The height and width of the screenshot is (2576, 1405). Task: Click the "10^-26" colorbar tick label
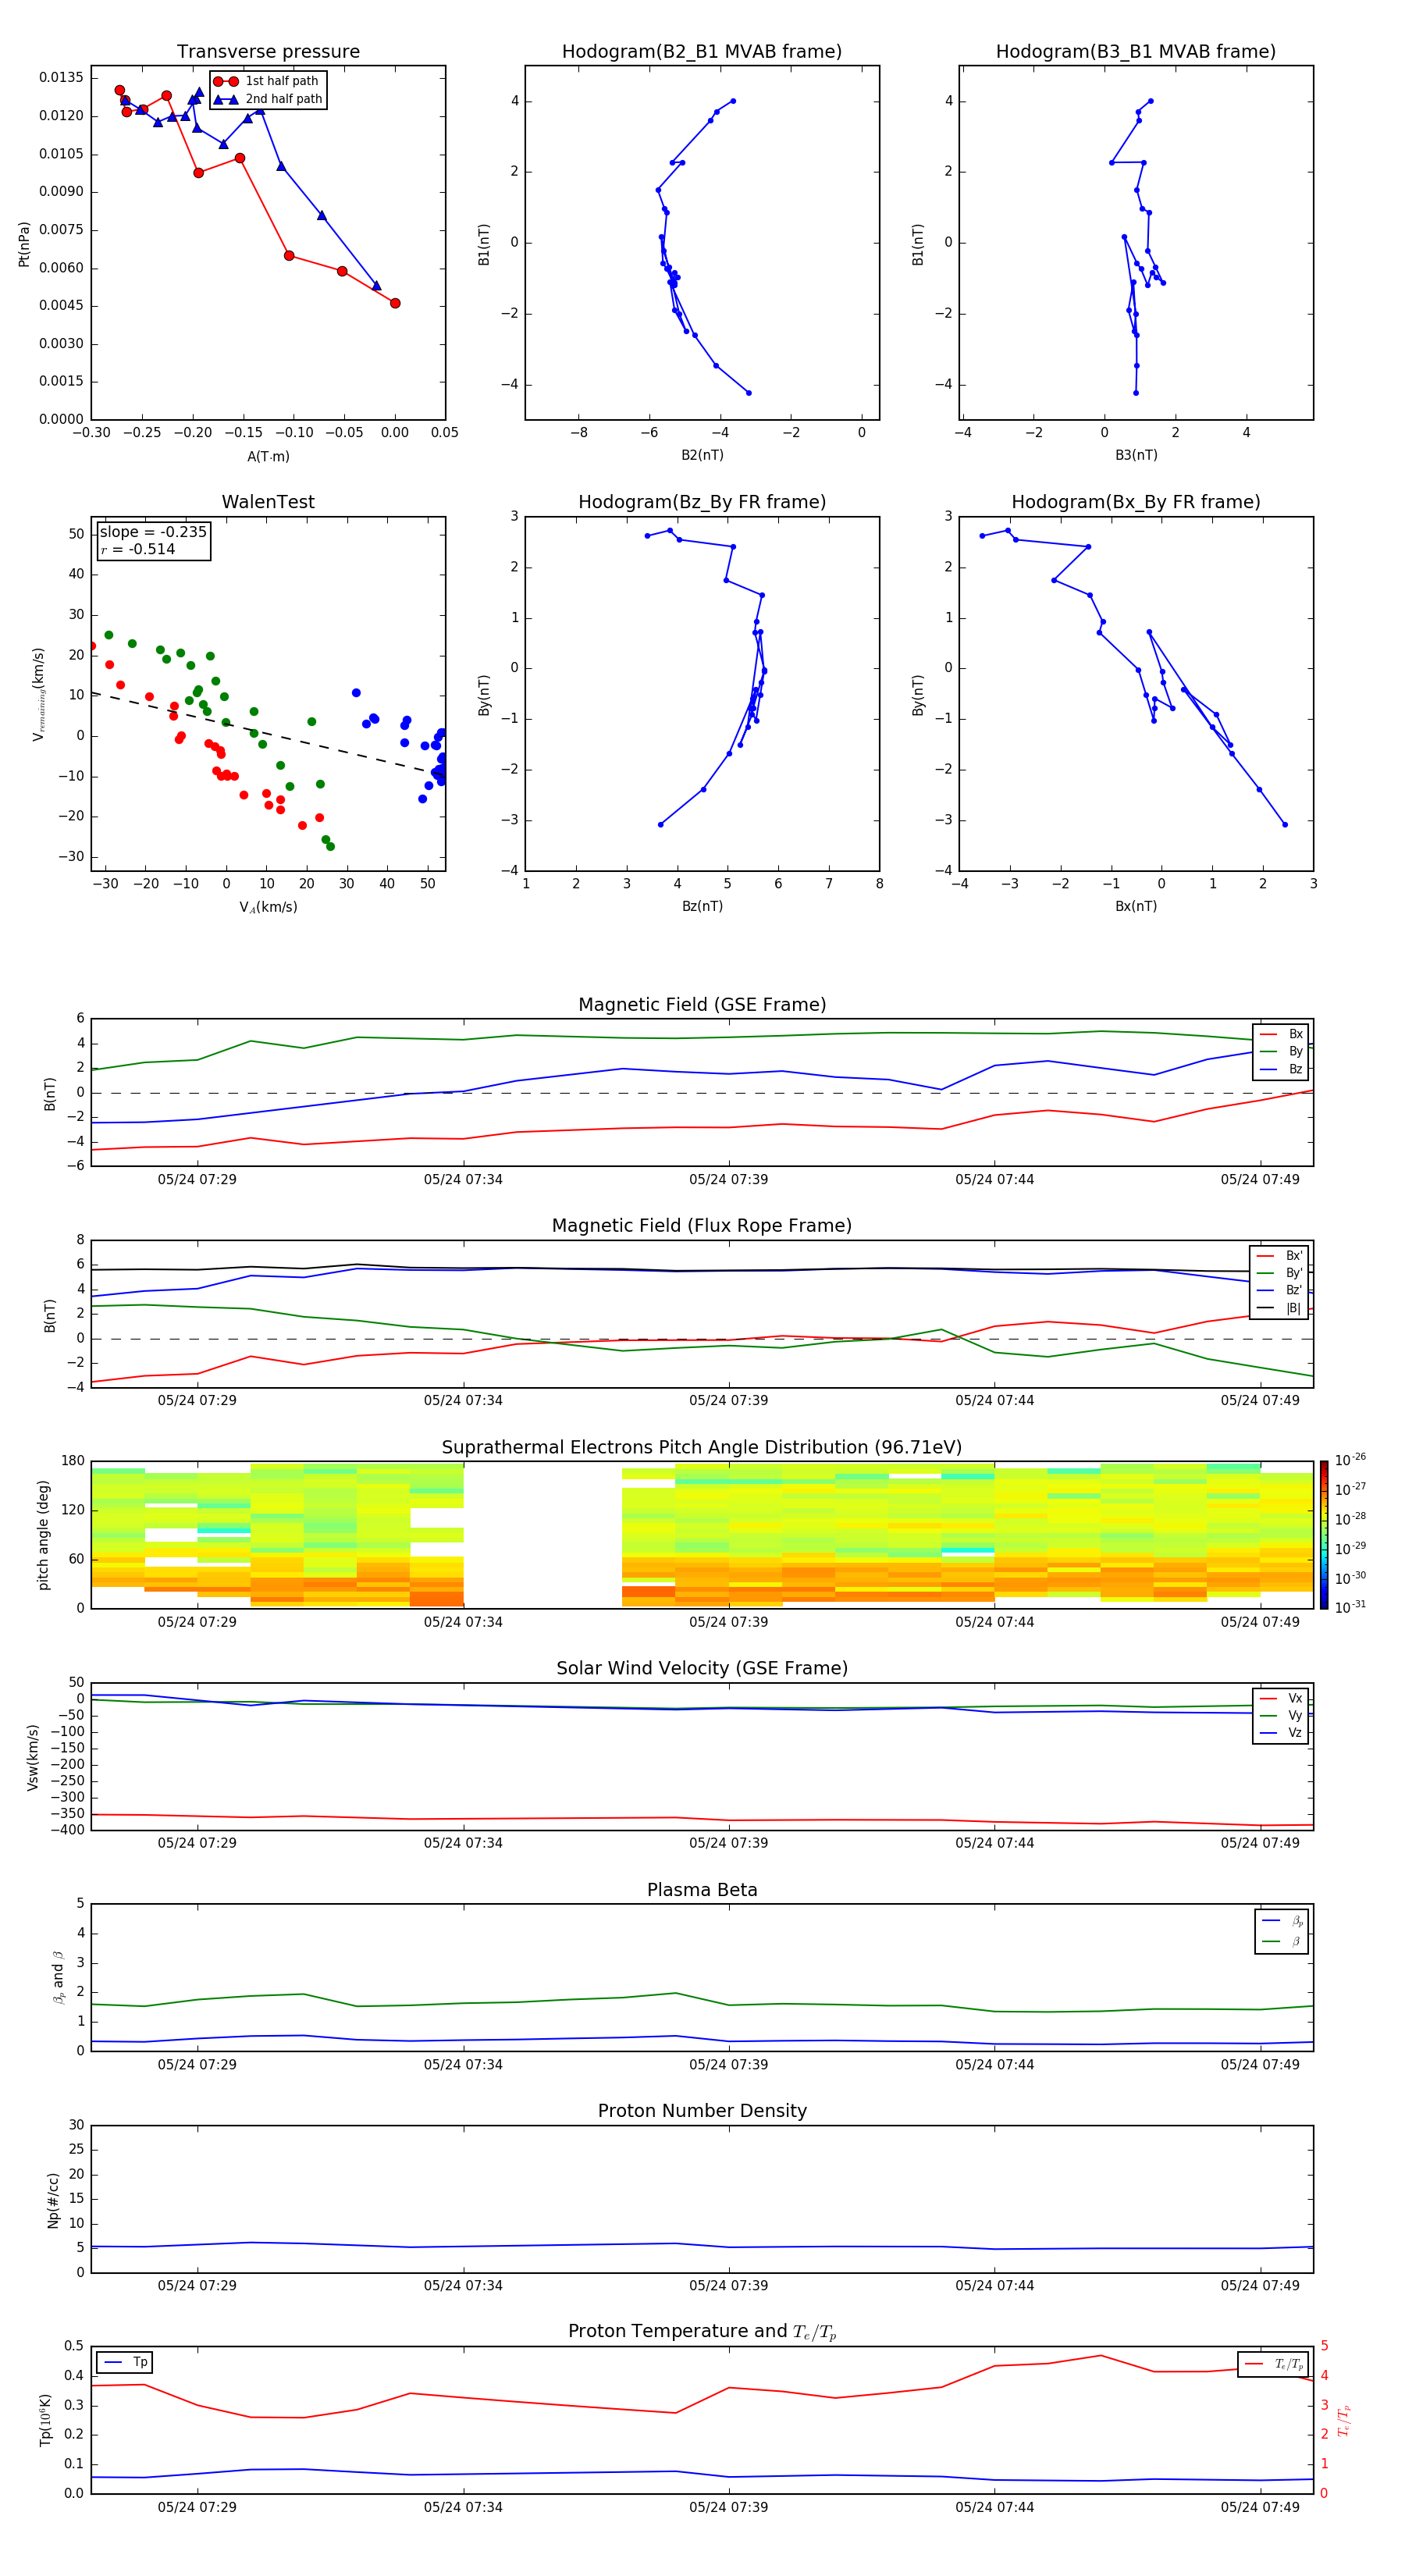pos(1350,1460)
